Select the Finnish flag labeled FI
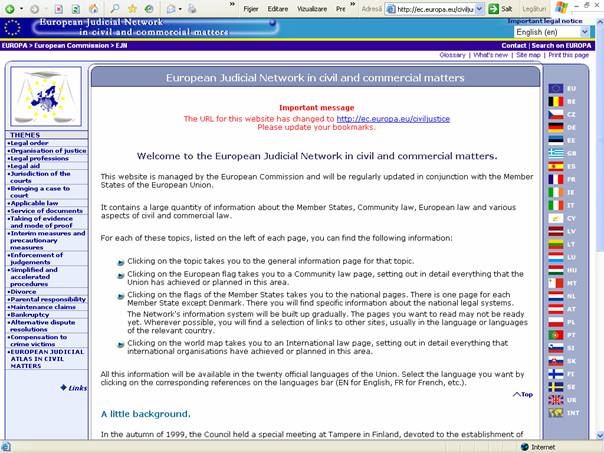The image size is (604, 453). point(556,374)
